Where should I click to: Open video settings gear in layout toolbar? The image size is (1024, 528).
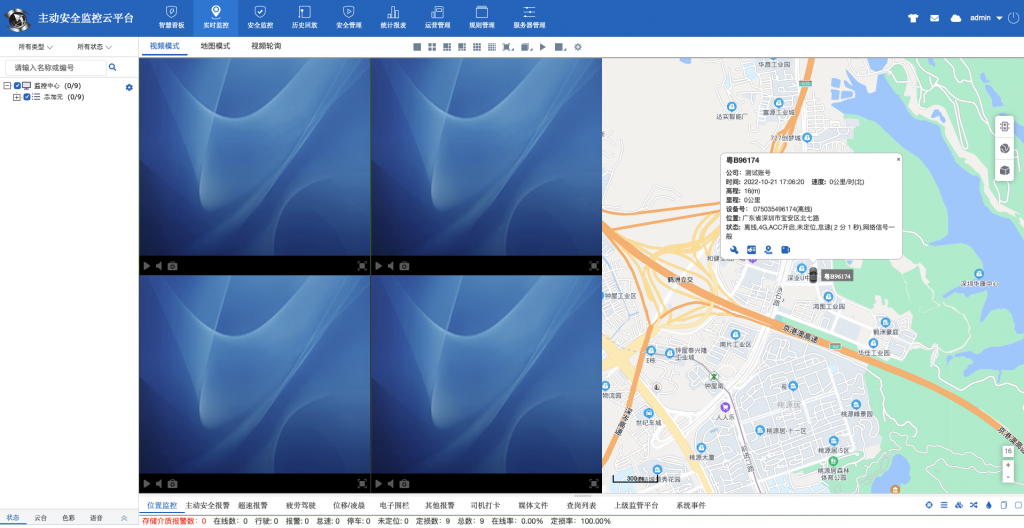pyautogui.click(x=577, y=47)
